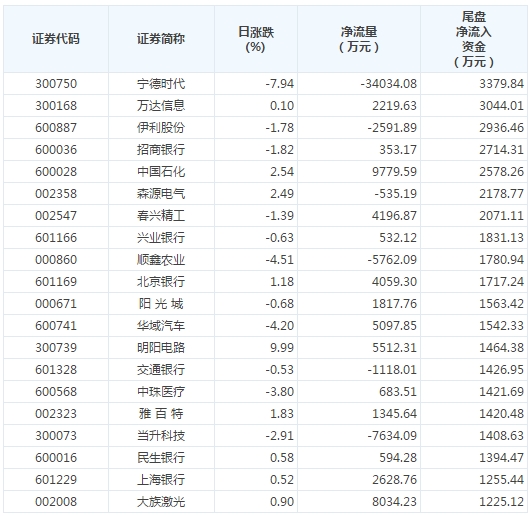Click 顺鑫农业 stock name

click(161, 260)
